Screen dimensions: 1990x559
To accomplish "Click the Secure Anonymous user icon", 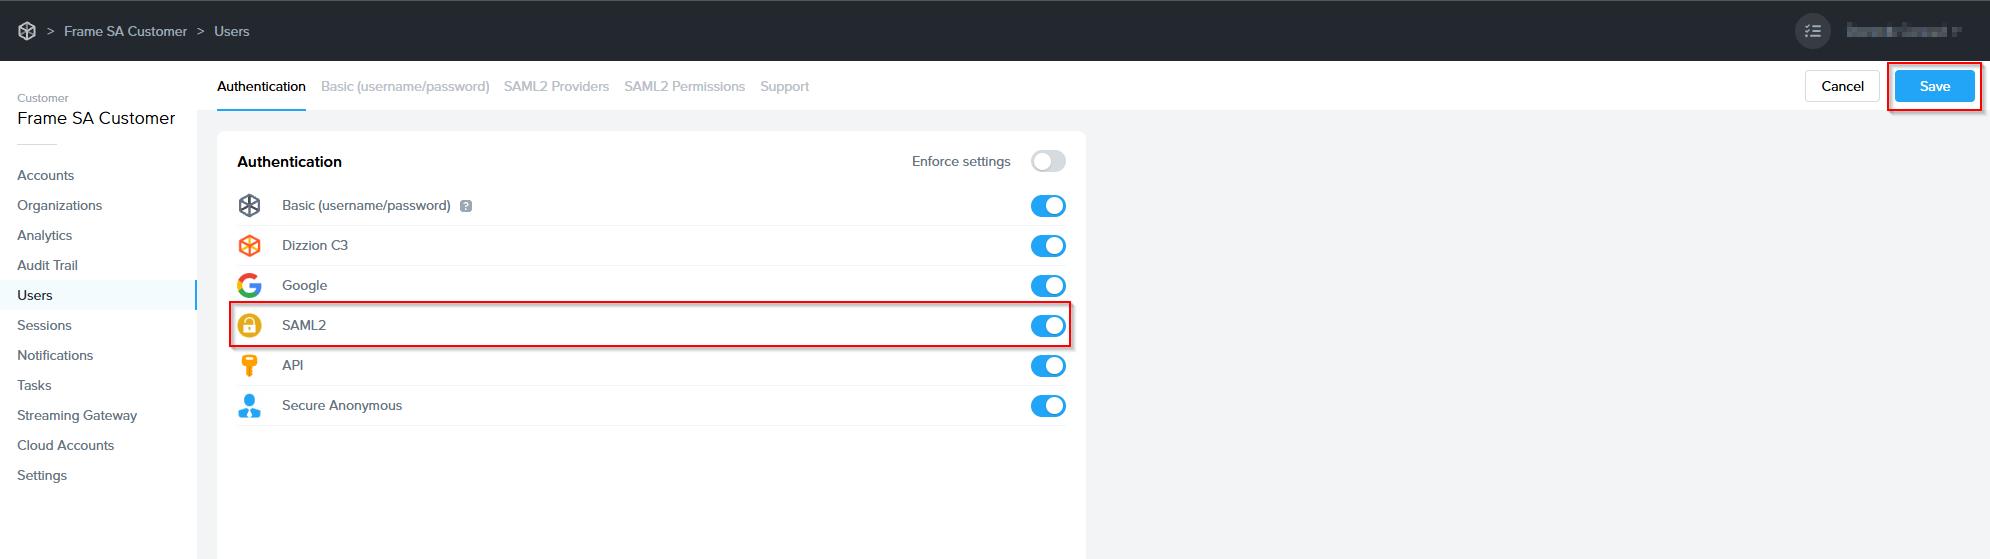I will 249,405.
